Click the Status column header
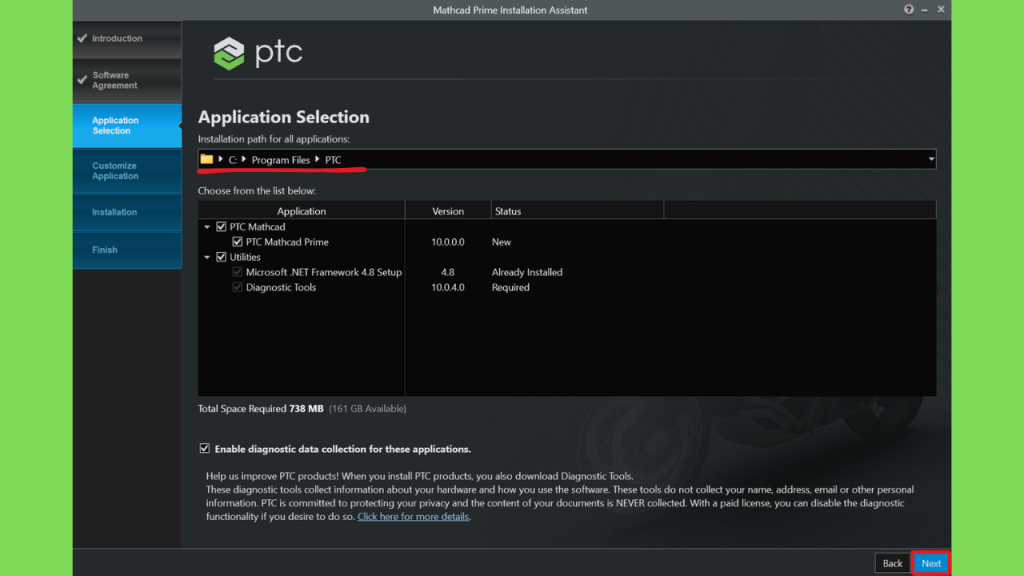This screenshot has height=576, width=1024. [x=577, y=211]
